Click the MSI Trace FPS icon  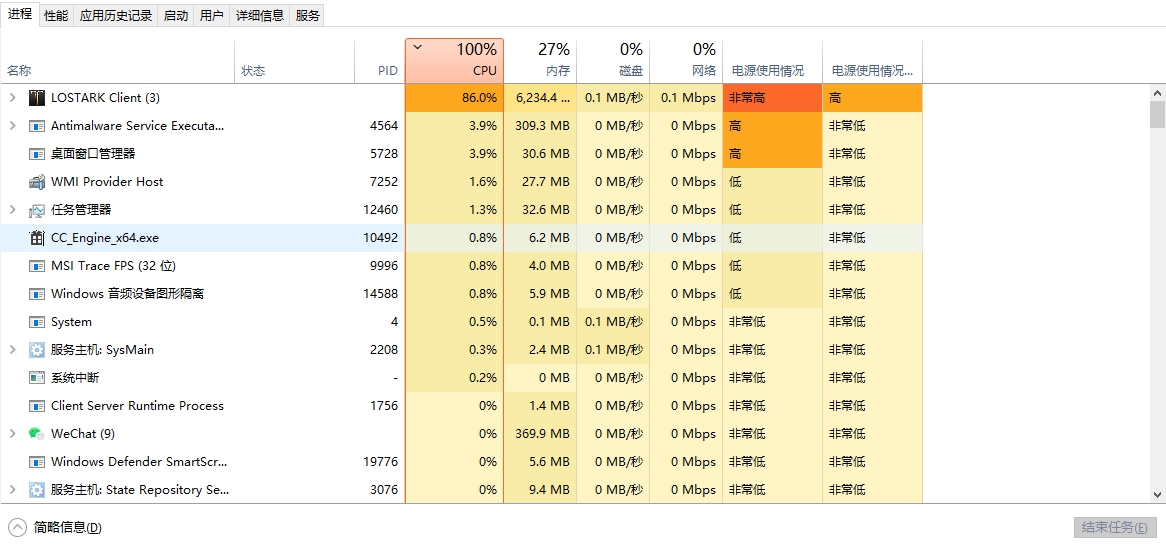click(37, 266)
